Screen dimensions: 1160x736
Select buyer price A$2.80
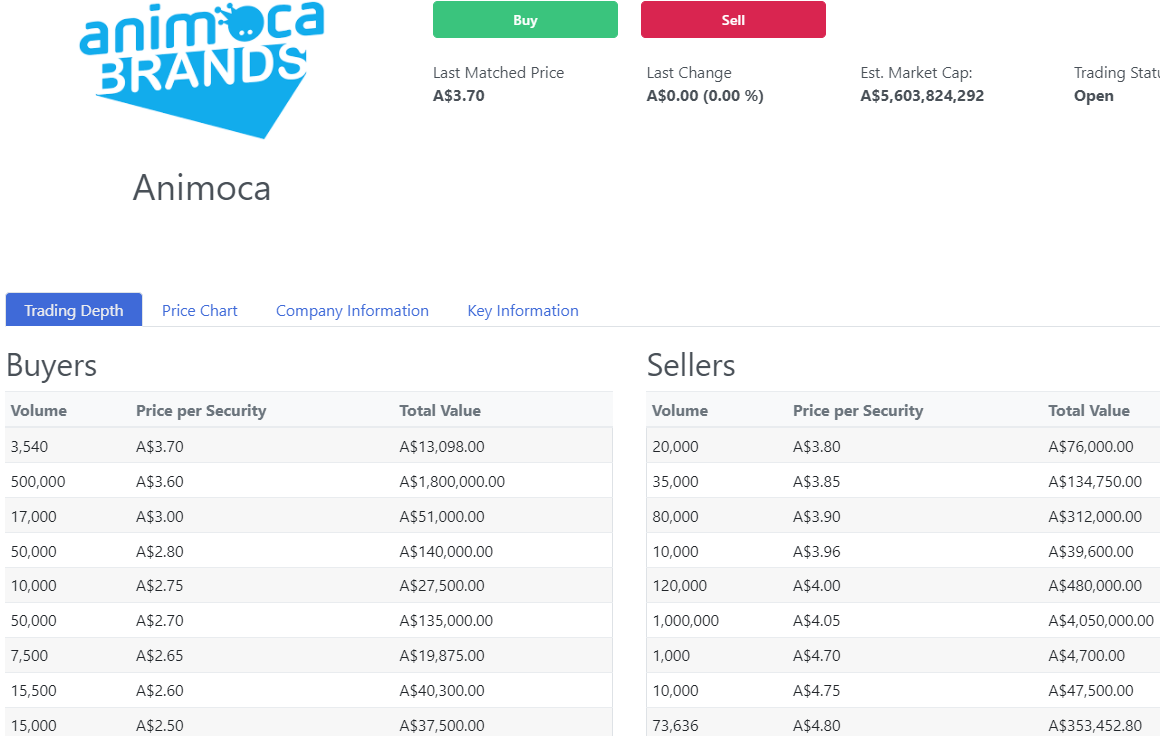[160, 551]
